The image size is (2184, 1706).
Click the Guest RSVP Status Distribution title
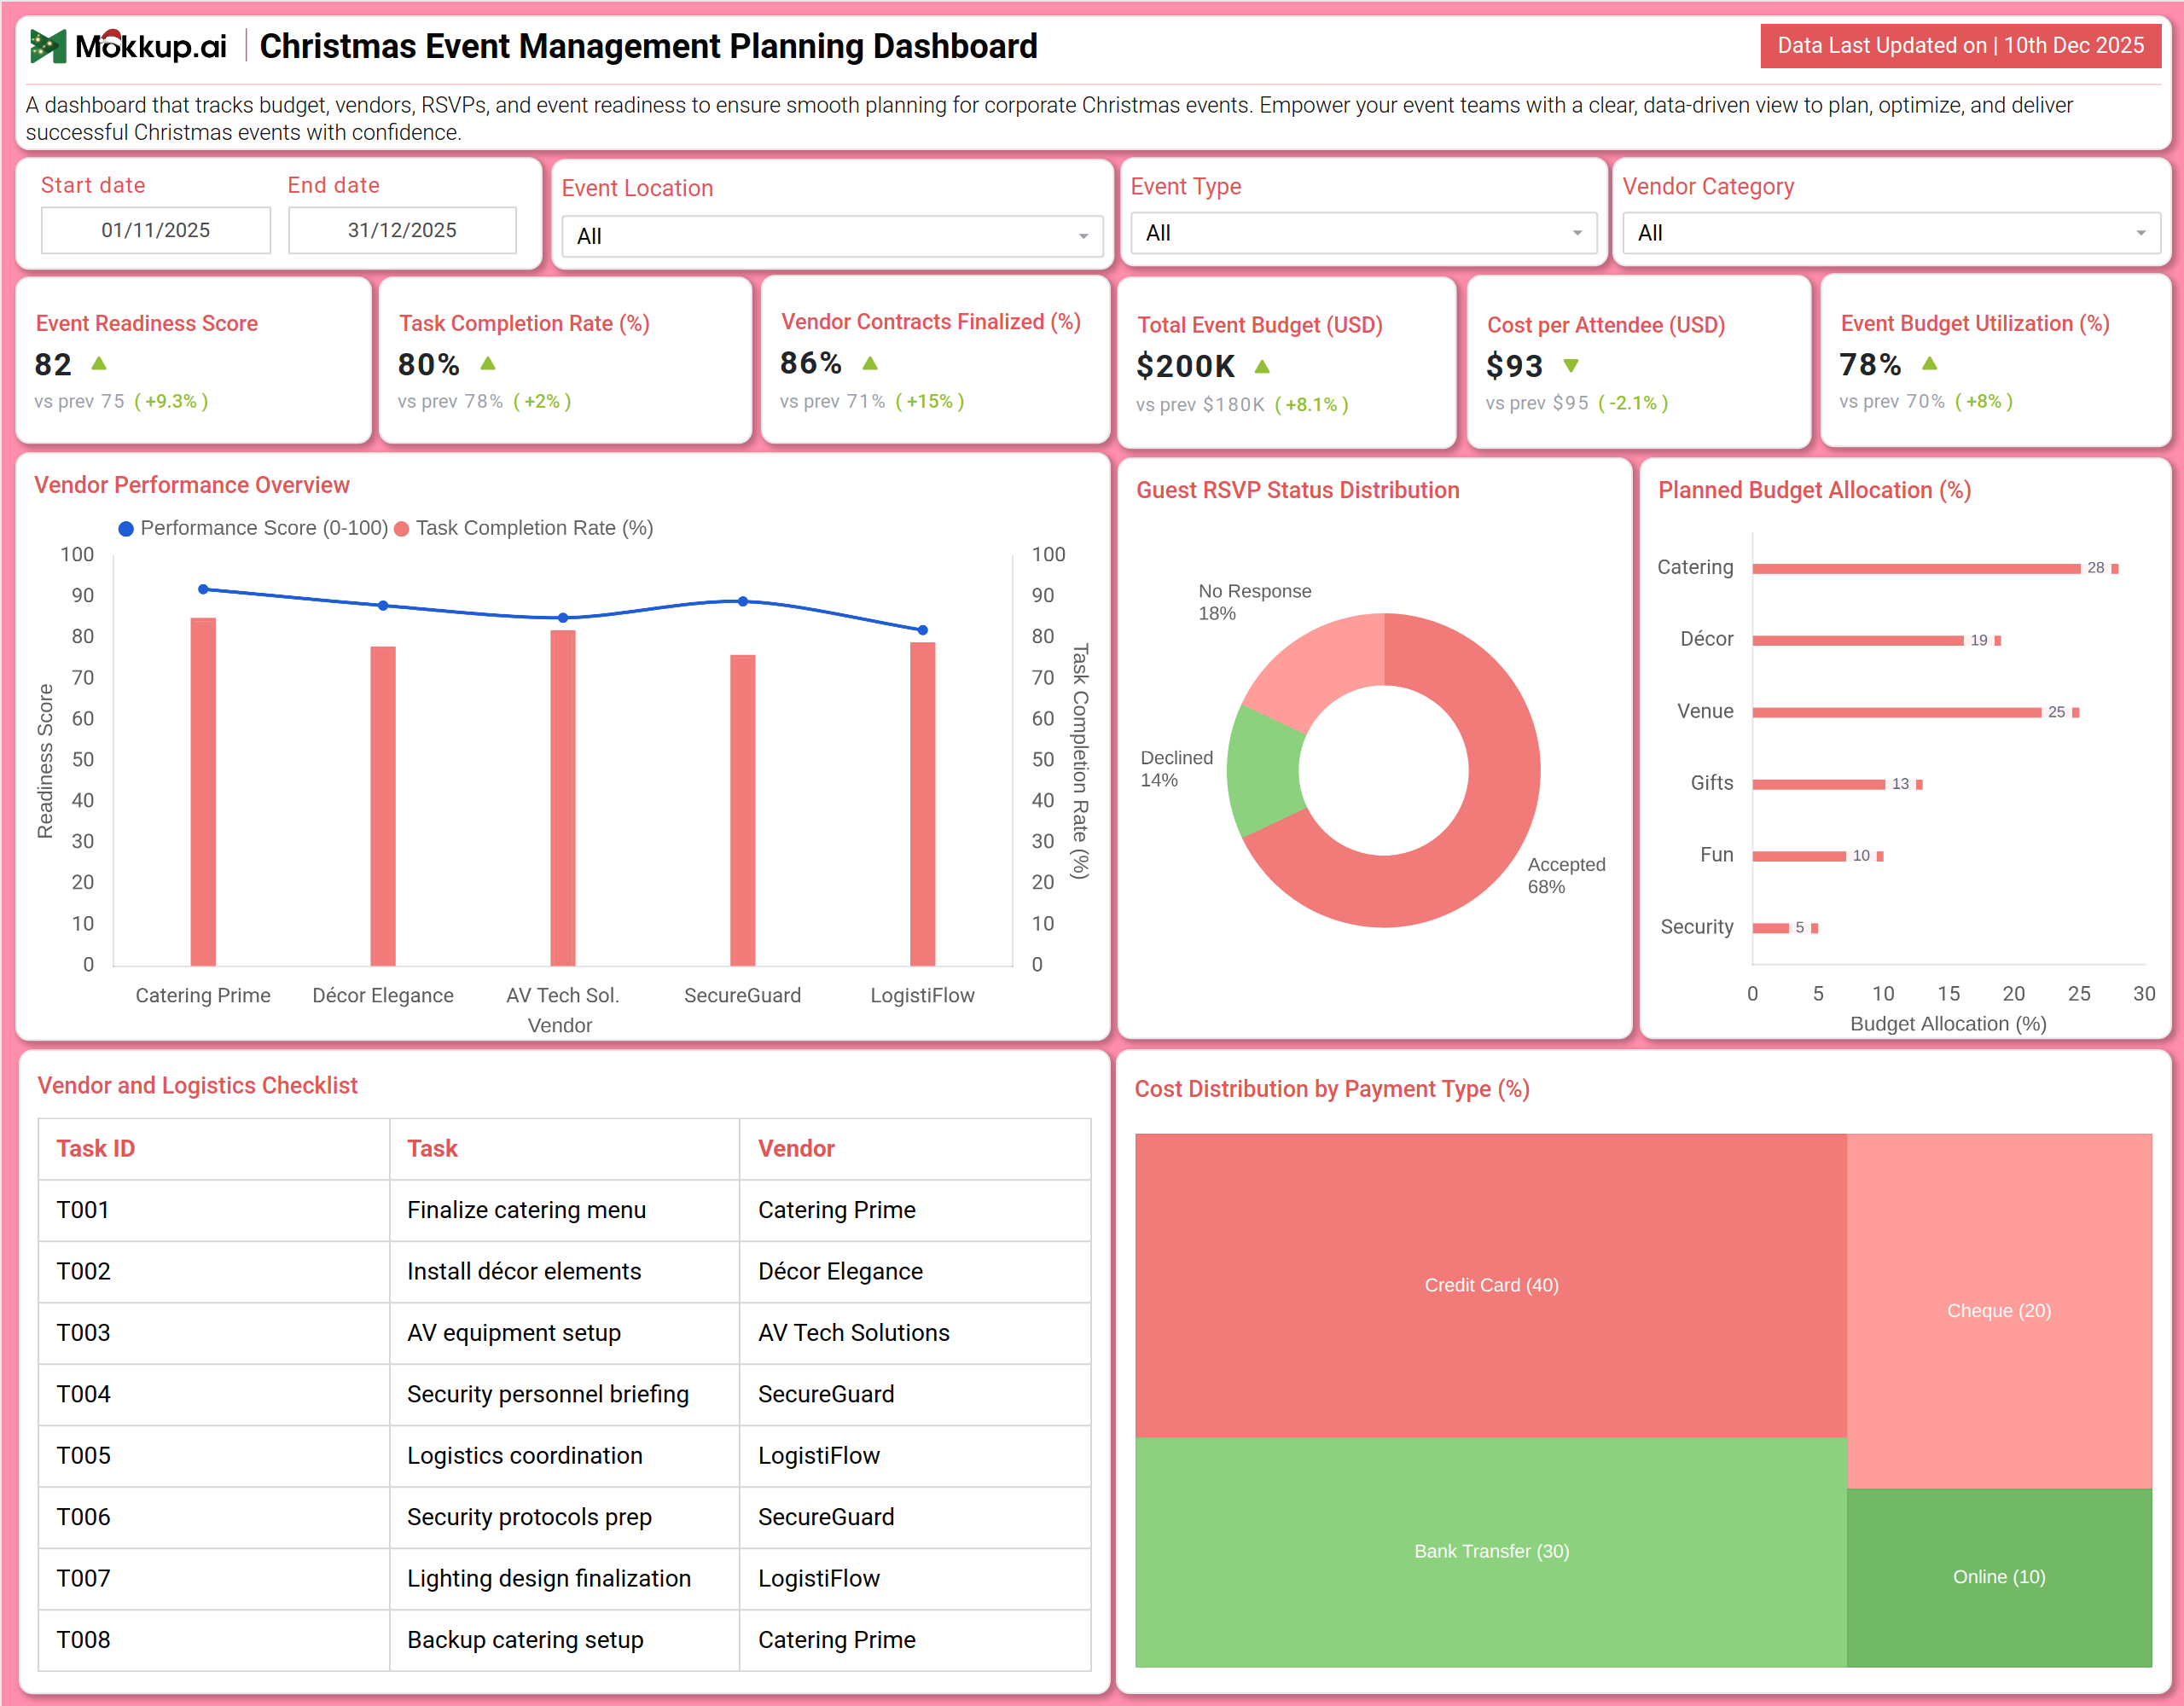(x=1298, y=490)
